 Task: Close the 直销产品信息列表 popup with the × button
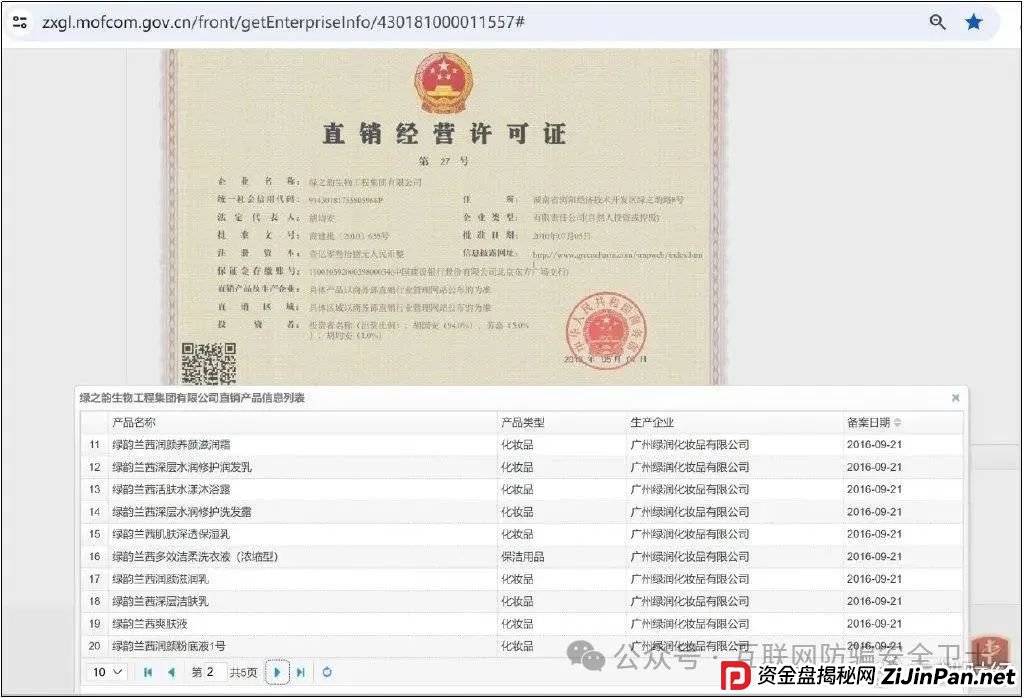click(955, 397)
